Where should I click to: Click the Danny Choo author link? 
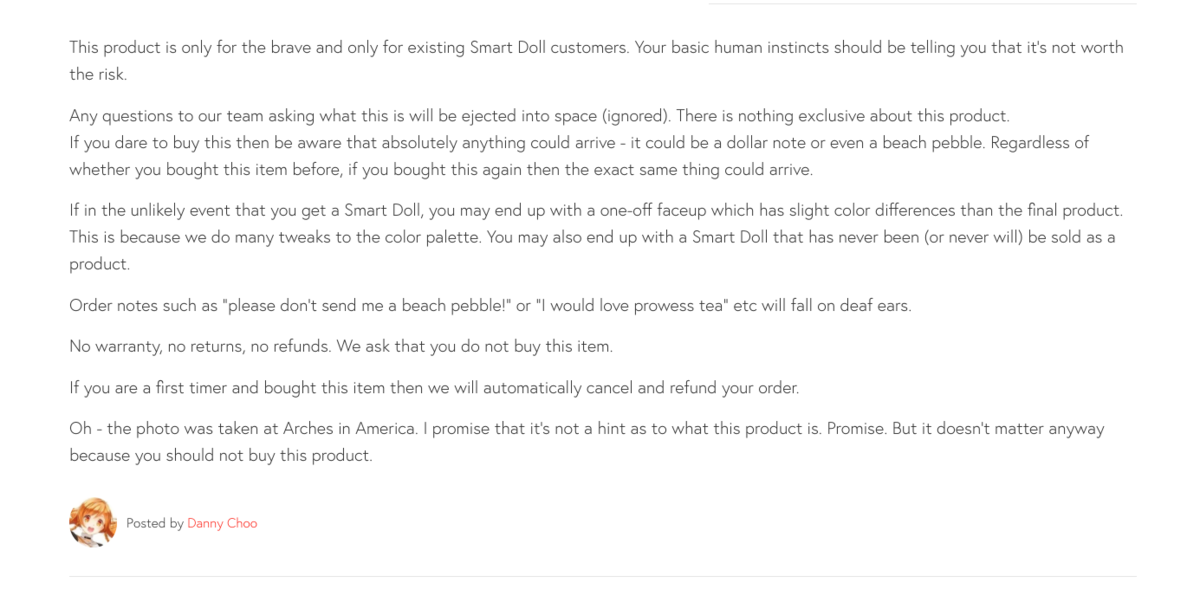(x=222, y=523)
